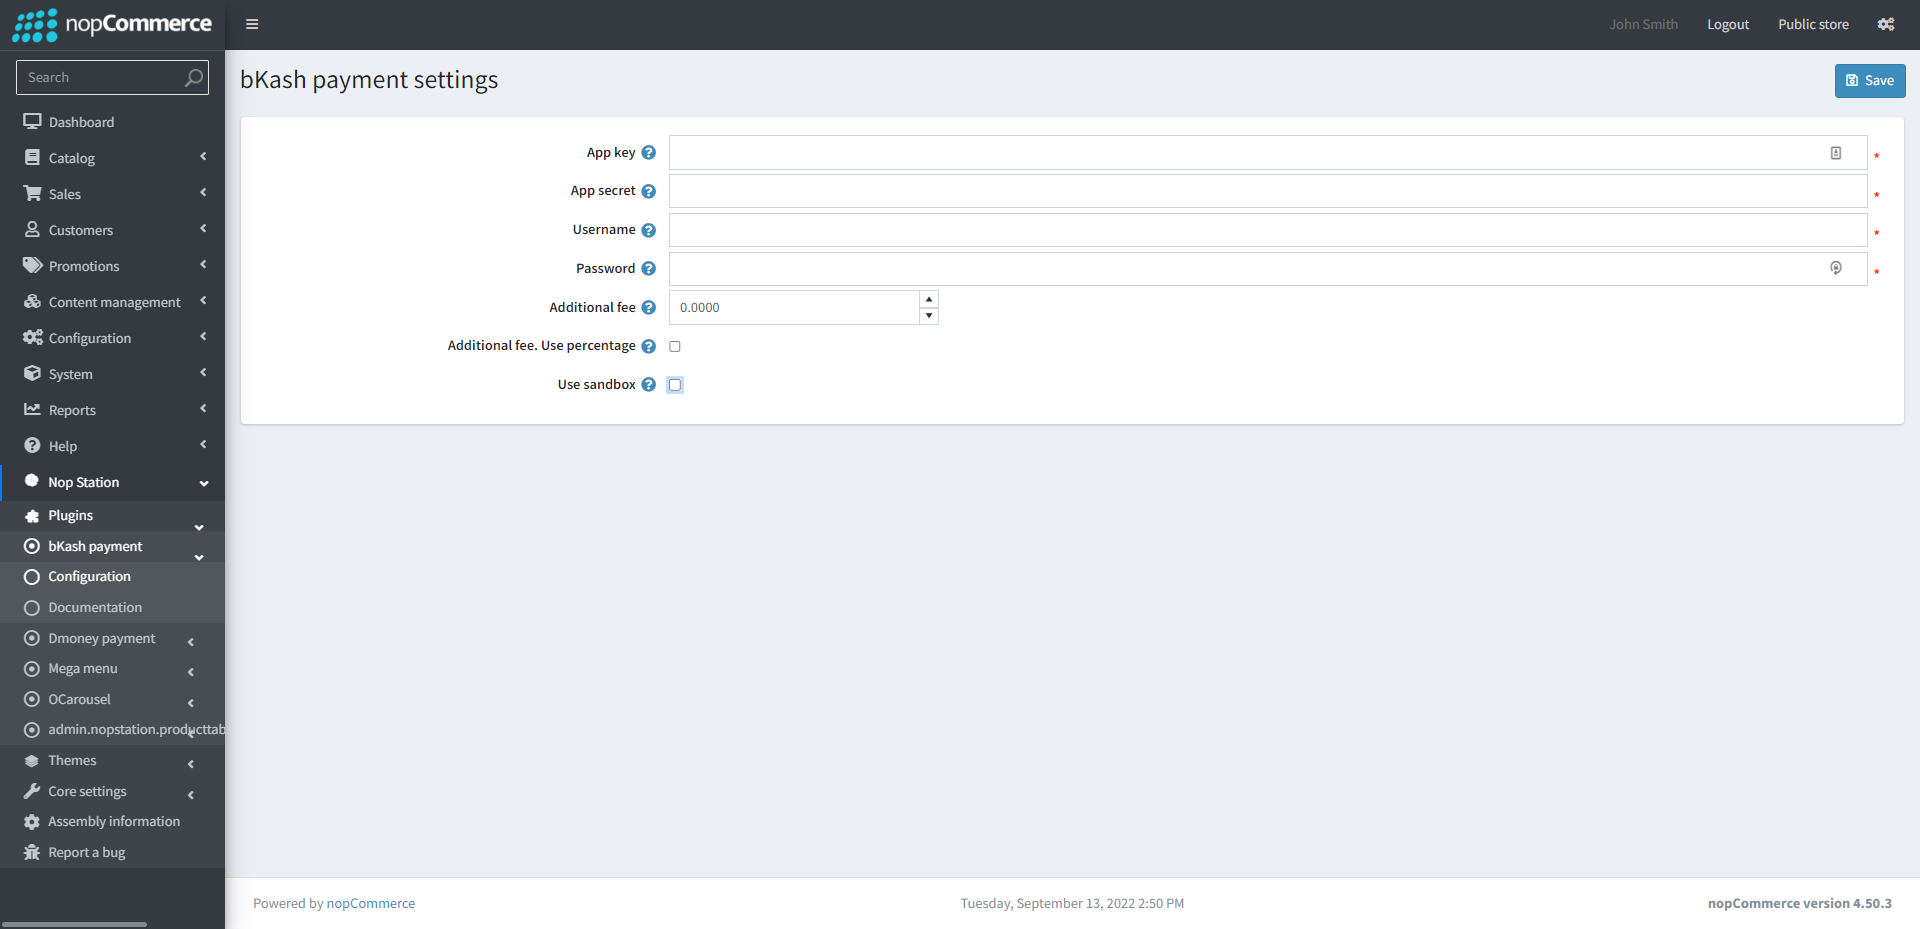Expand the Customers menu arrow

click(x=203, y=228)
